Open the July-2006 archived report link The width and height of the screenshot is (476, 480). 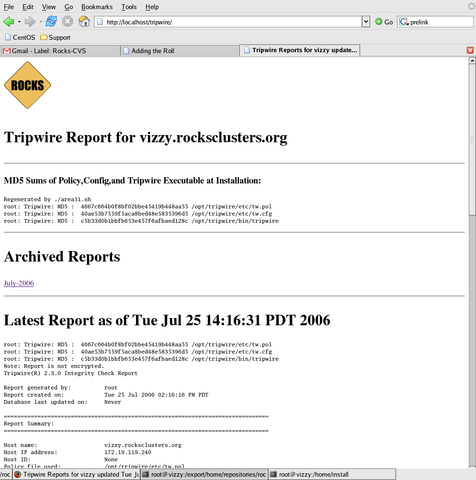(19, 283)
